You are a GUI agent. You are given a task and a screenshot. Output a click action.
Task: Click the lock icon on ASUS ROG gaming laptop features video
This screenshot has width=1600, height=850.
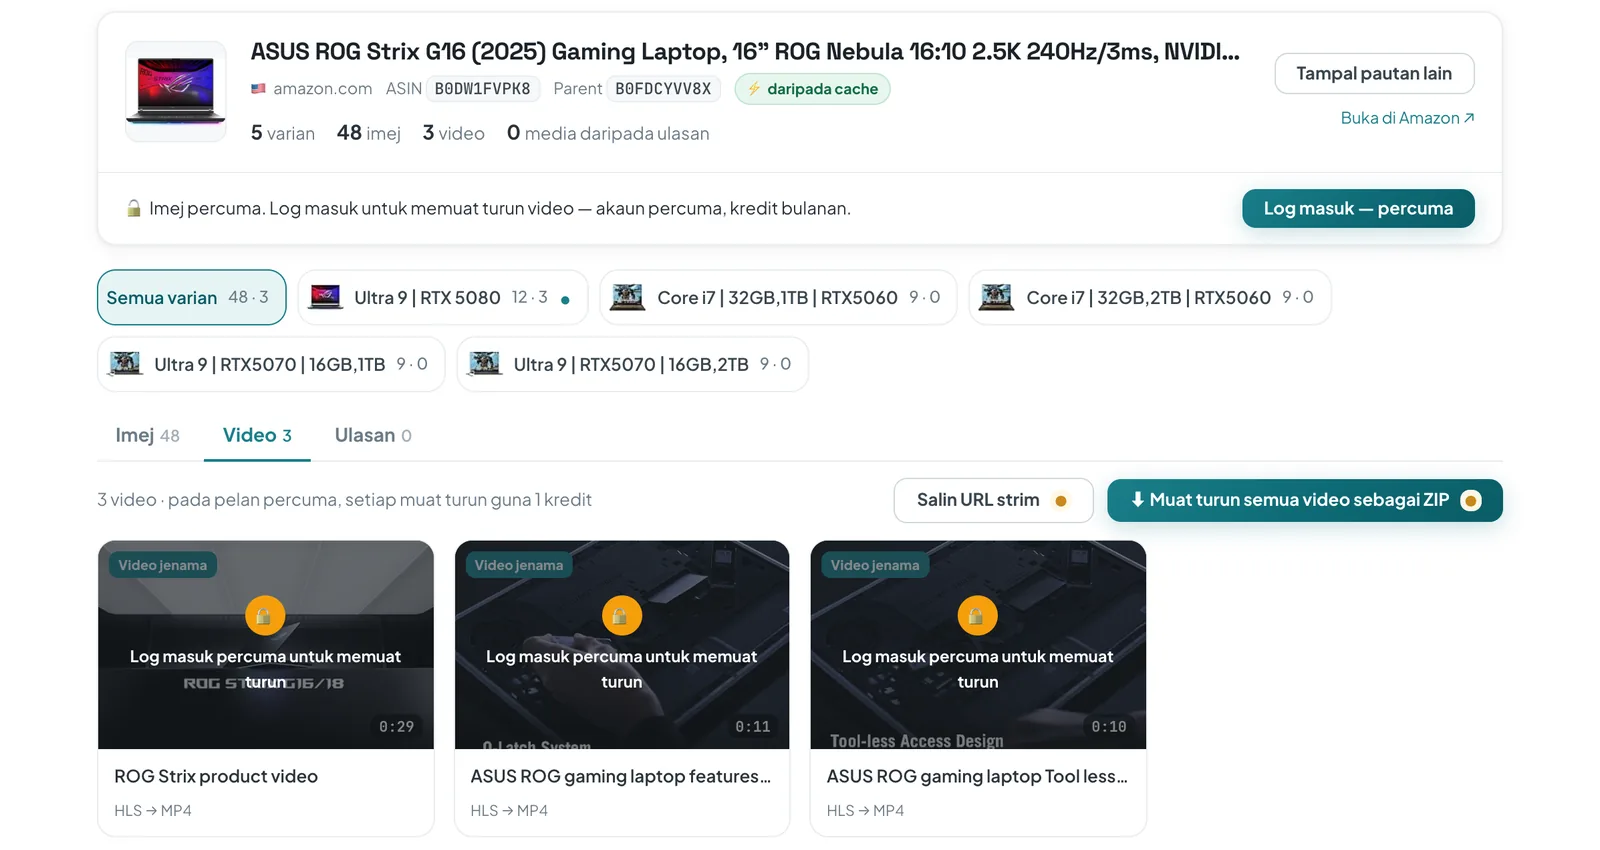[x=621, y=616]
